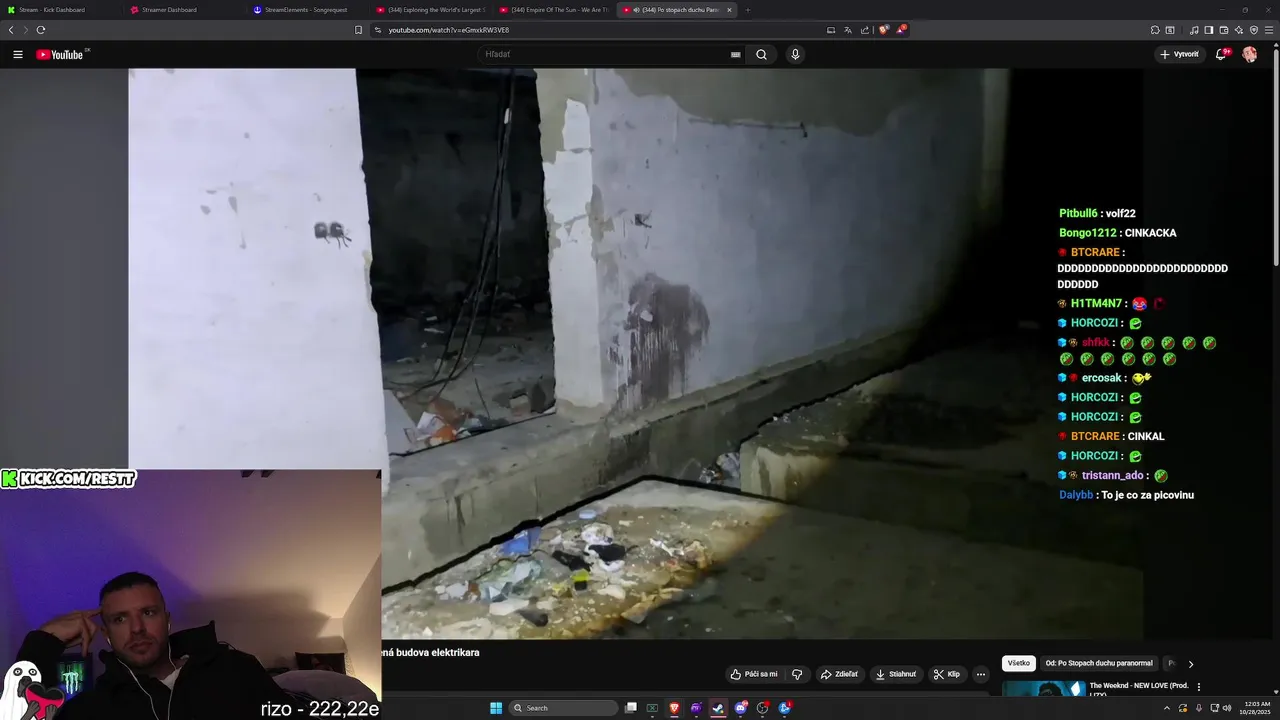Open the picture-in-picture icon in address bar
This screenshot has width=1280, height=720.
coord(831,30)
